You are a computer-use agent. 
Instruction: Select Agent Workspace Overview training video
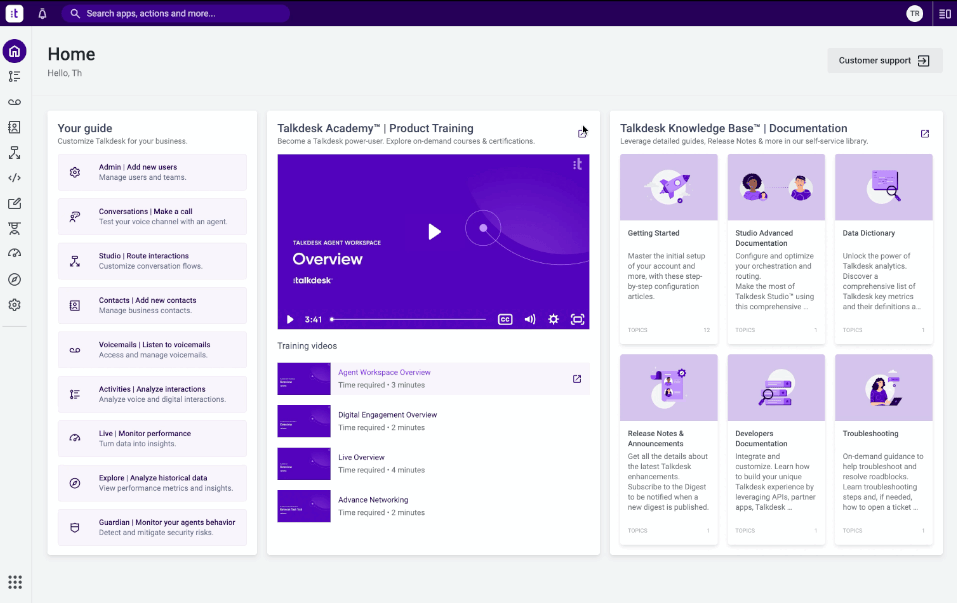pos(433,379)
